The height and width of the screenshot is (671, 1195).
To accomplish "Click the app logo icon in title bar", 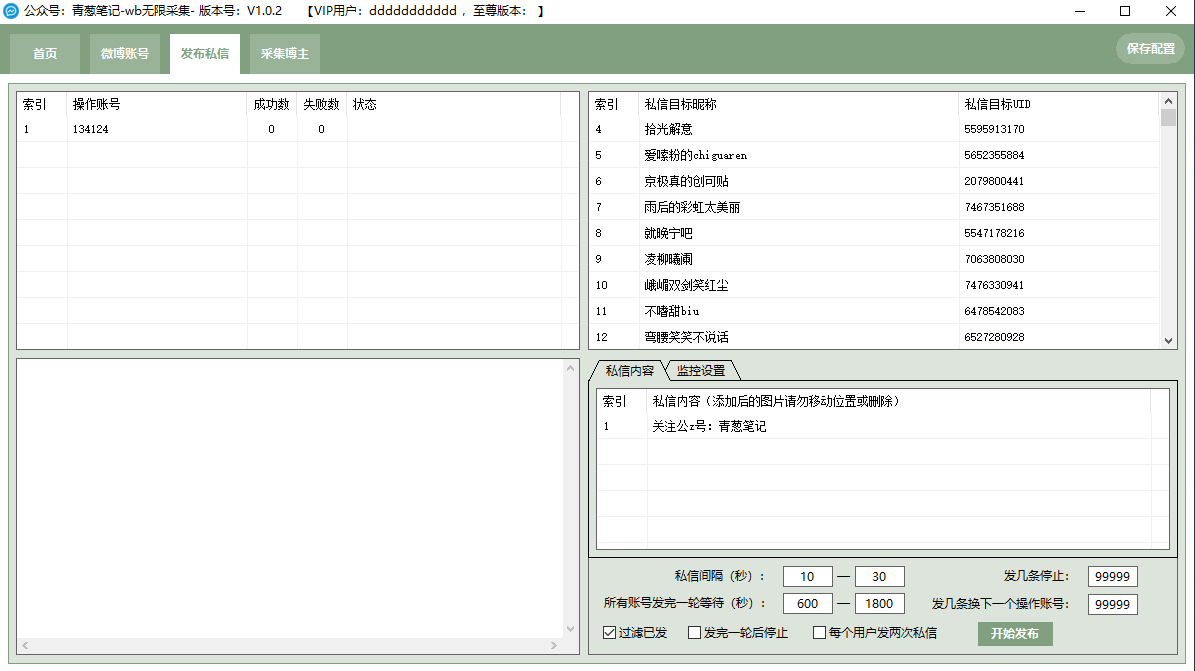I will point(14,11).
